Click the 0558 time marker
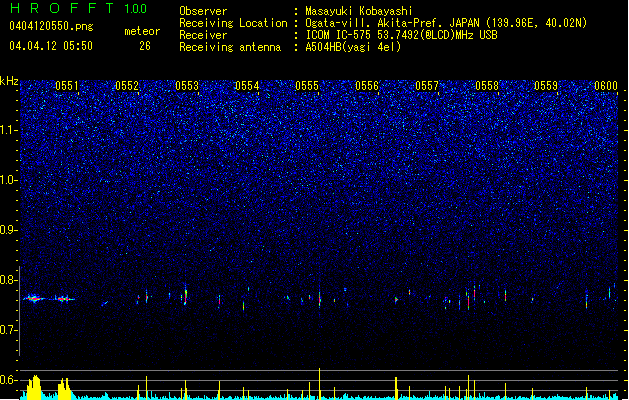The height and width of the screenshot is (400, 629). click(487, 86)
